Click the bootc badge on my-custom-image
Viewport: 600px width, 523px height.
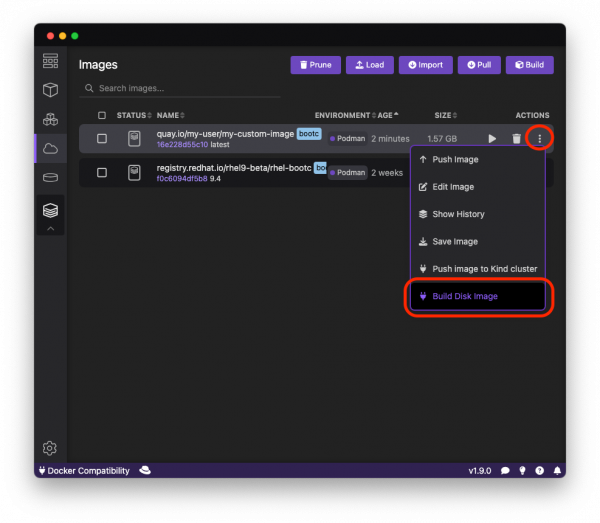click(x=309, y=134)
